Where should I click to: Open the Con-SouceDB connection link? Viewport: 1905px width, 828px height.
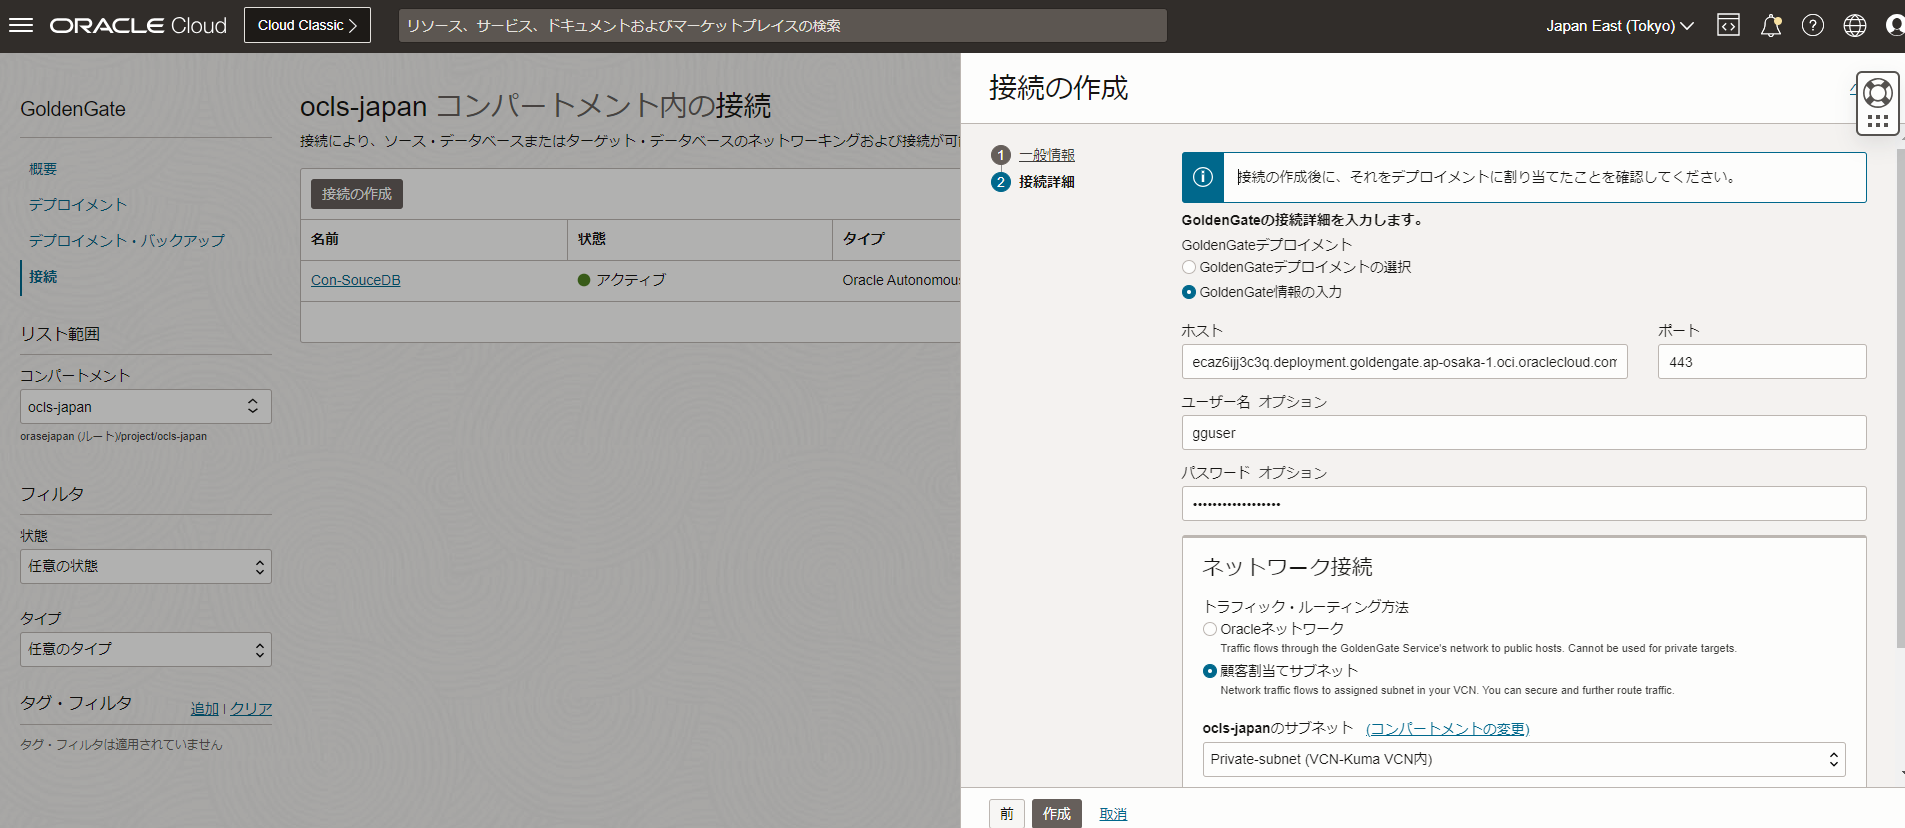point(356,280)
